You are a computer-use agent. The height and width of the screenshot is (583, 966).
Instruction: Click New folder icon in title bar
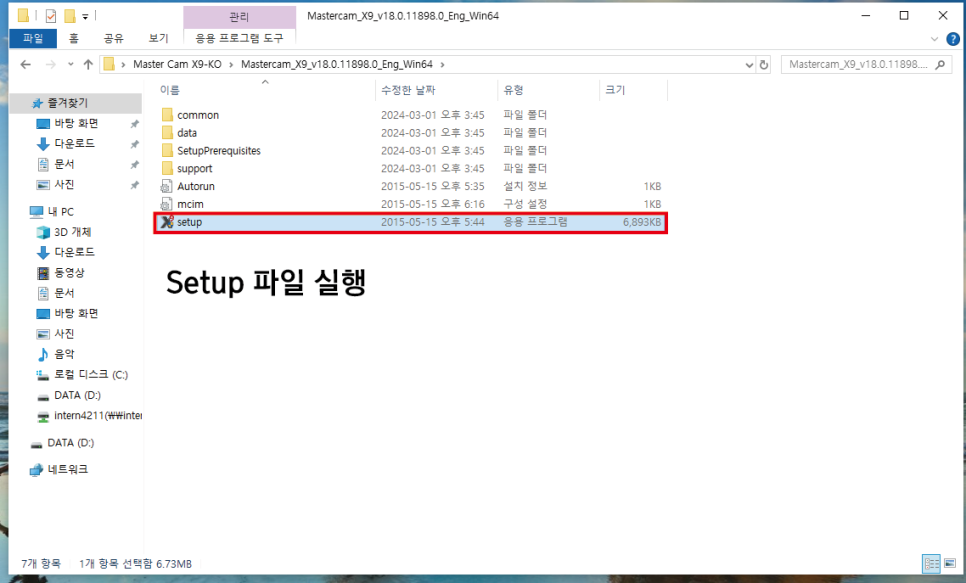70,16
